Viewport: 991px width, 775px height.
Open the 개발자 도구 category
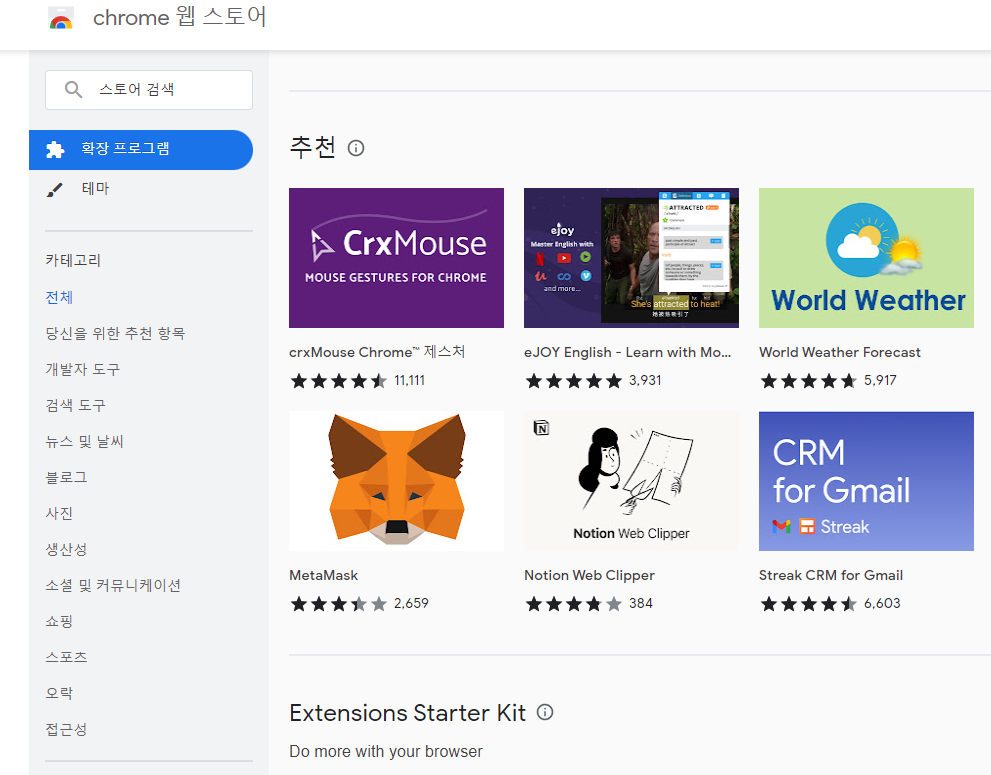click(x=83, y=369)
